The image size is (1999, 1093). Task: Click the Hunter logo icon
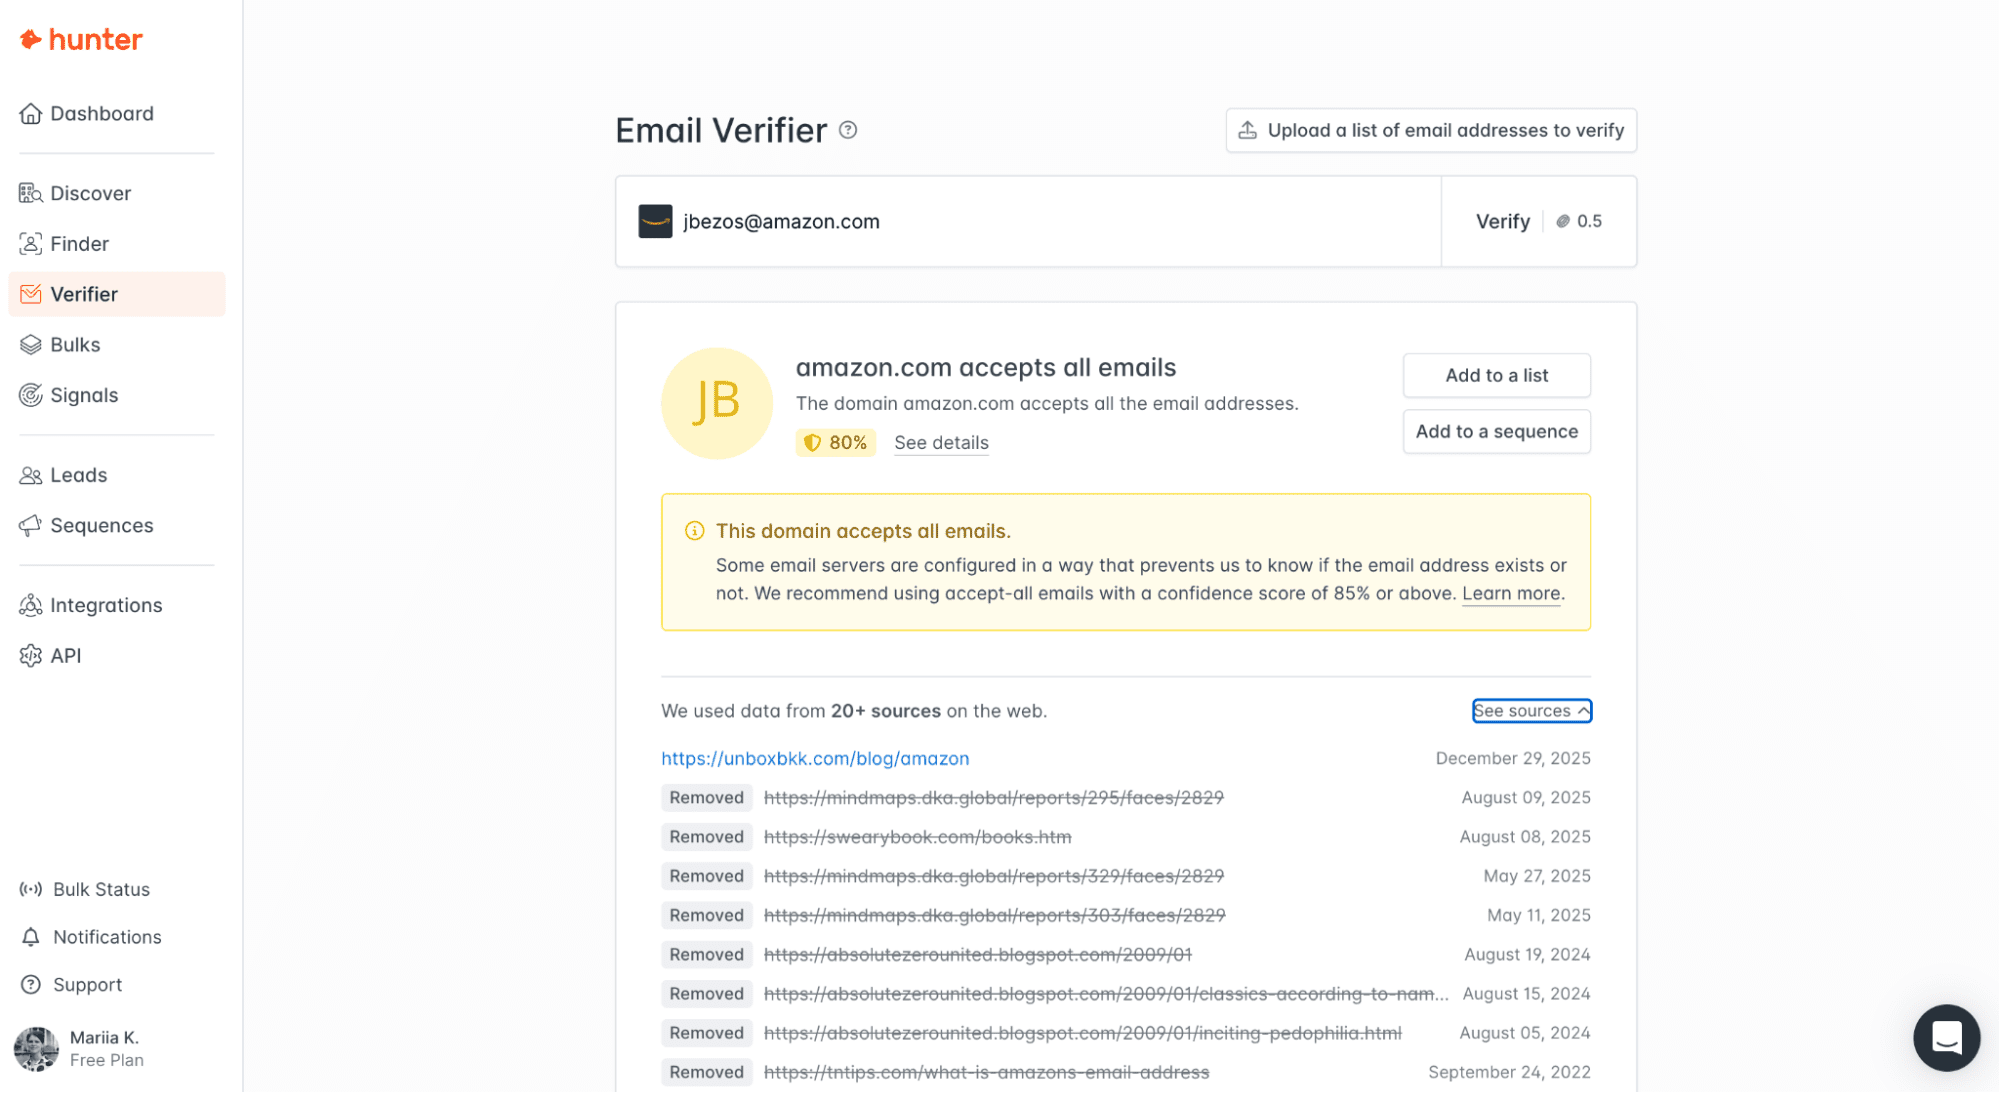click(31, 39)
